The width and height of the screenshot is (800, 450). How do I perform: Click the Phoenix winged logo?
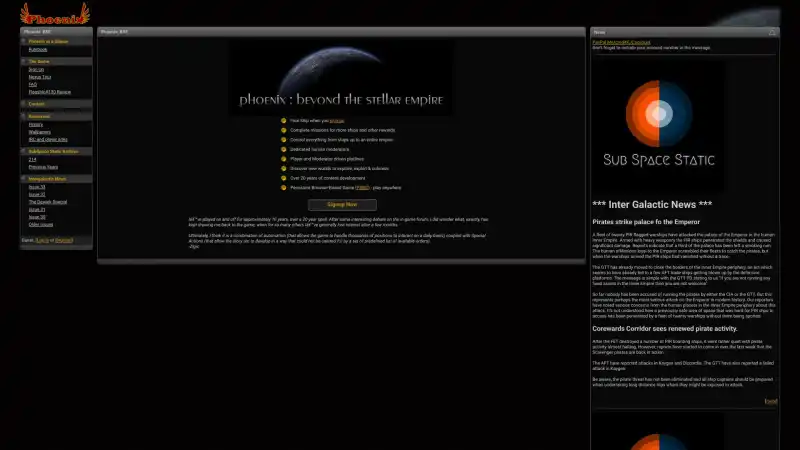[x=54, y=13]
